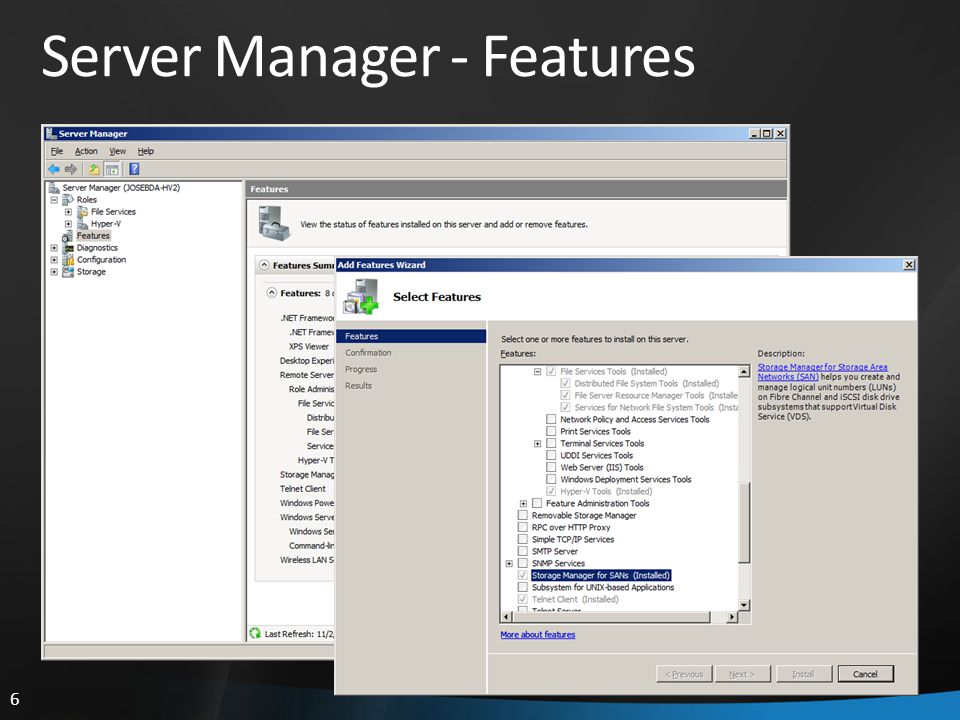The image size is (960, 720).
Task: Expand SNMP Services node
Action: (509, 563)
